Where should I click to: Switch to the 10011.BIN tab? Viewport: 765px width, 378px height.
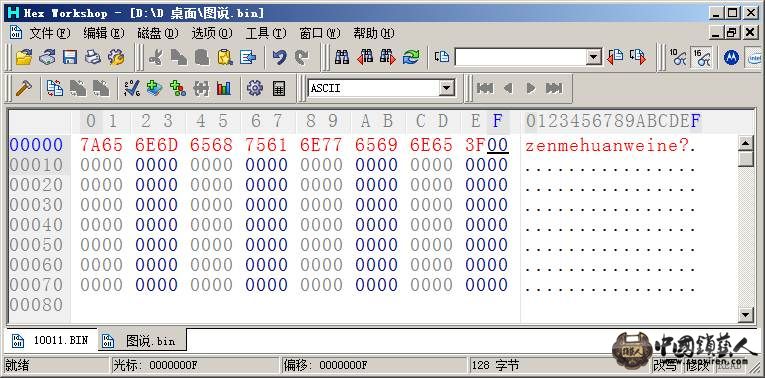pyautogui.click(x=51, y=340)
